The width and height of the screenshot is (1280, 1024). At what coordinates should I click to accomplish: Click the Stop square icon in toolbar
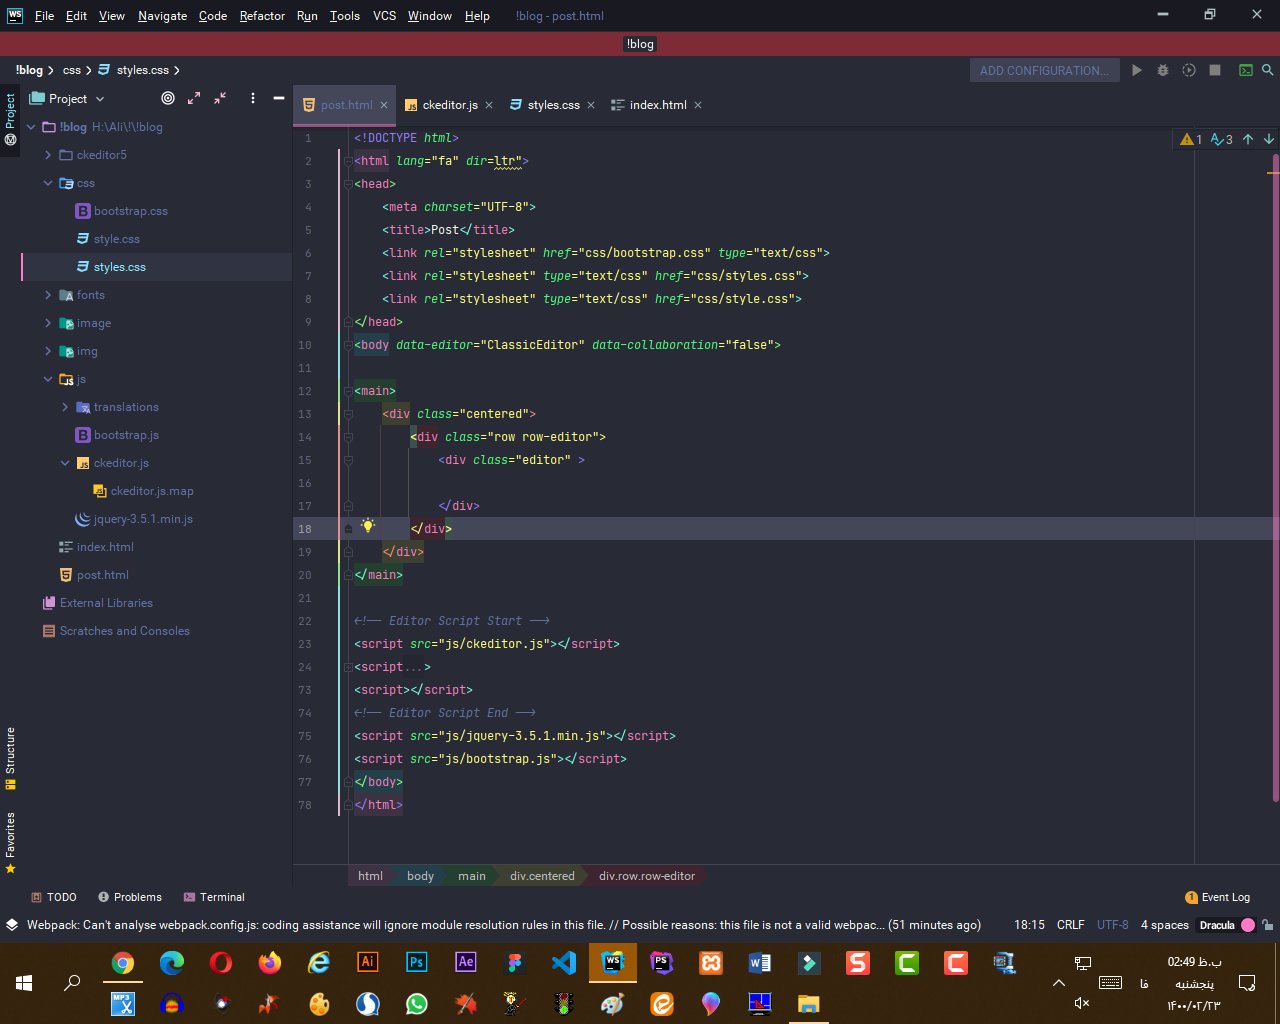pos(1215,70)
